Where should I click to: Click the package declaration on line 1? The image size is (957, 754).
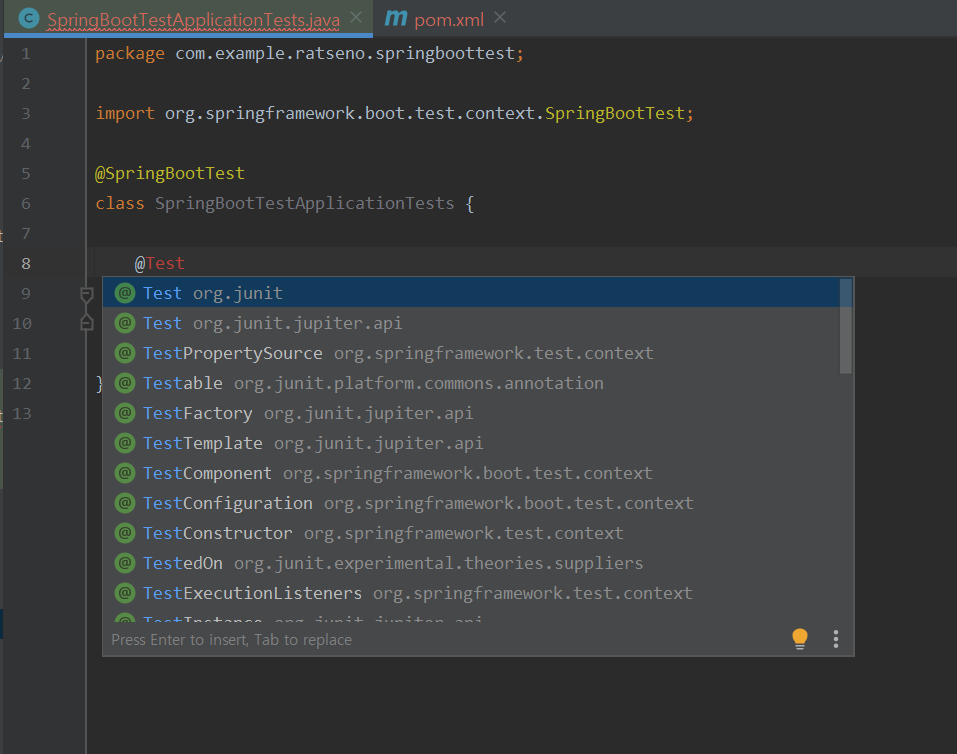[309, 54]
